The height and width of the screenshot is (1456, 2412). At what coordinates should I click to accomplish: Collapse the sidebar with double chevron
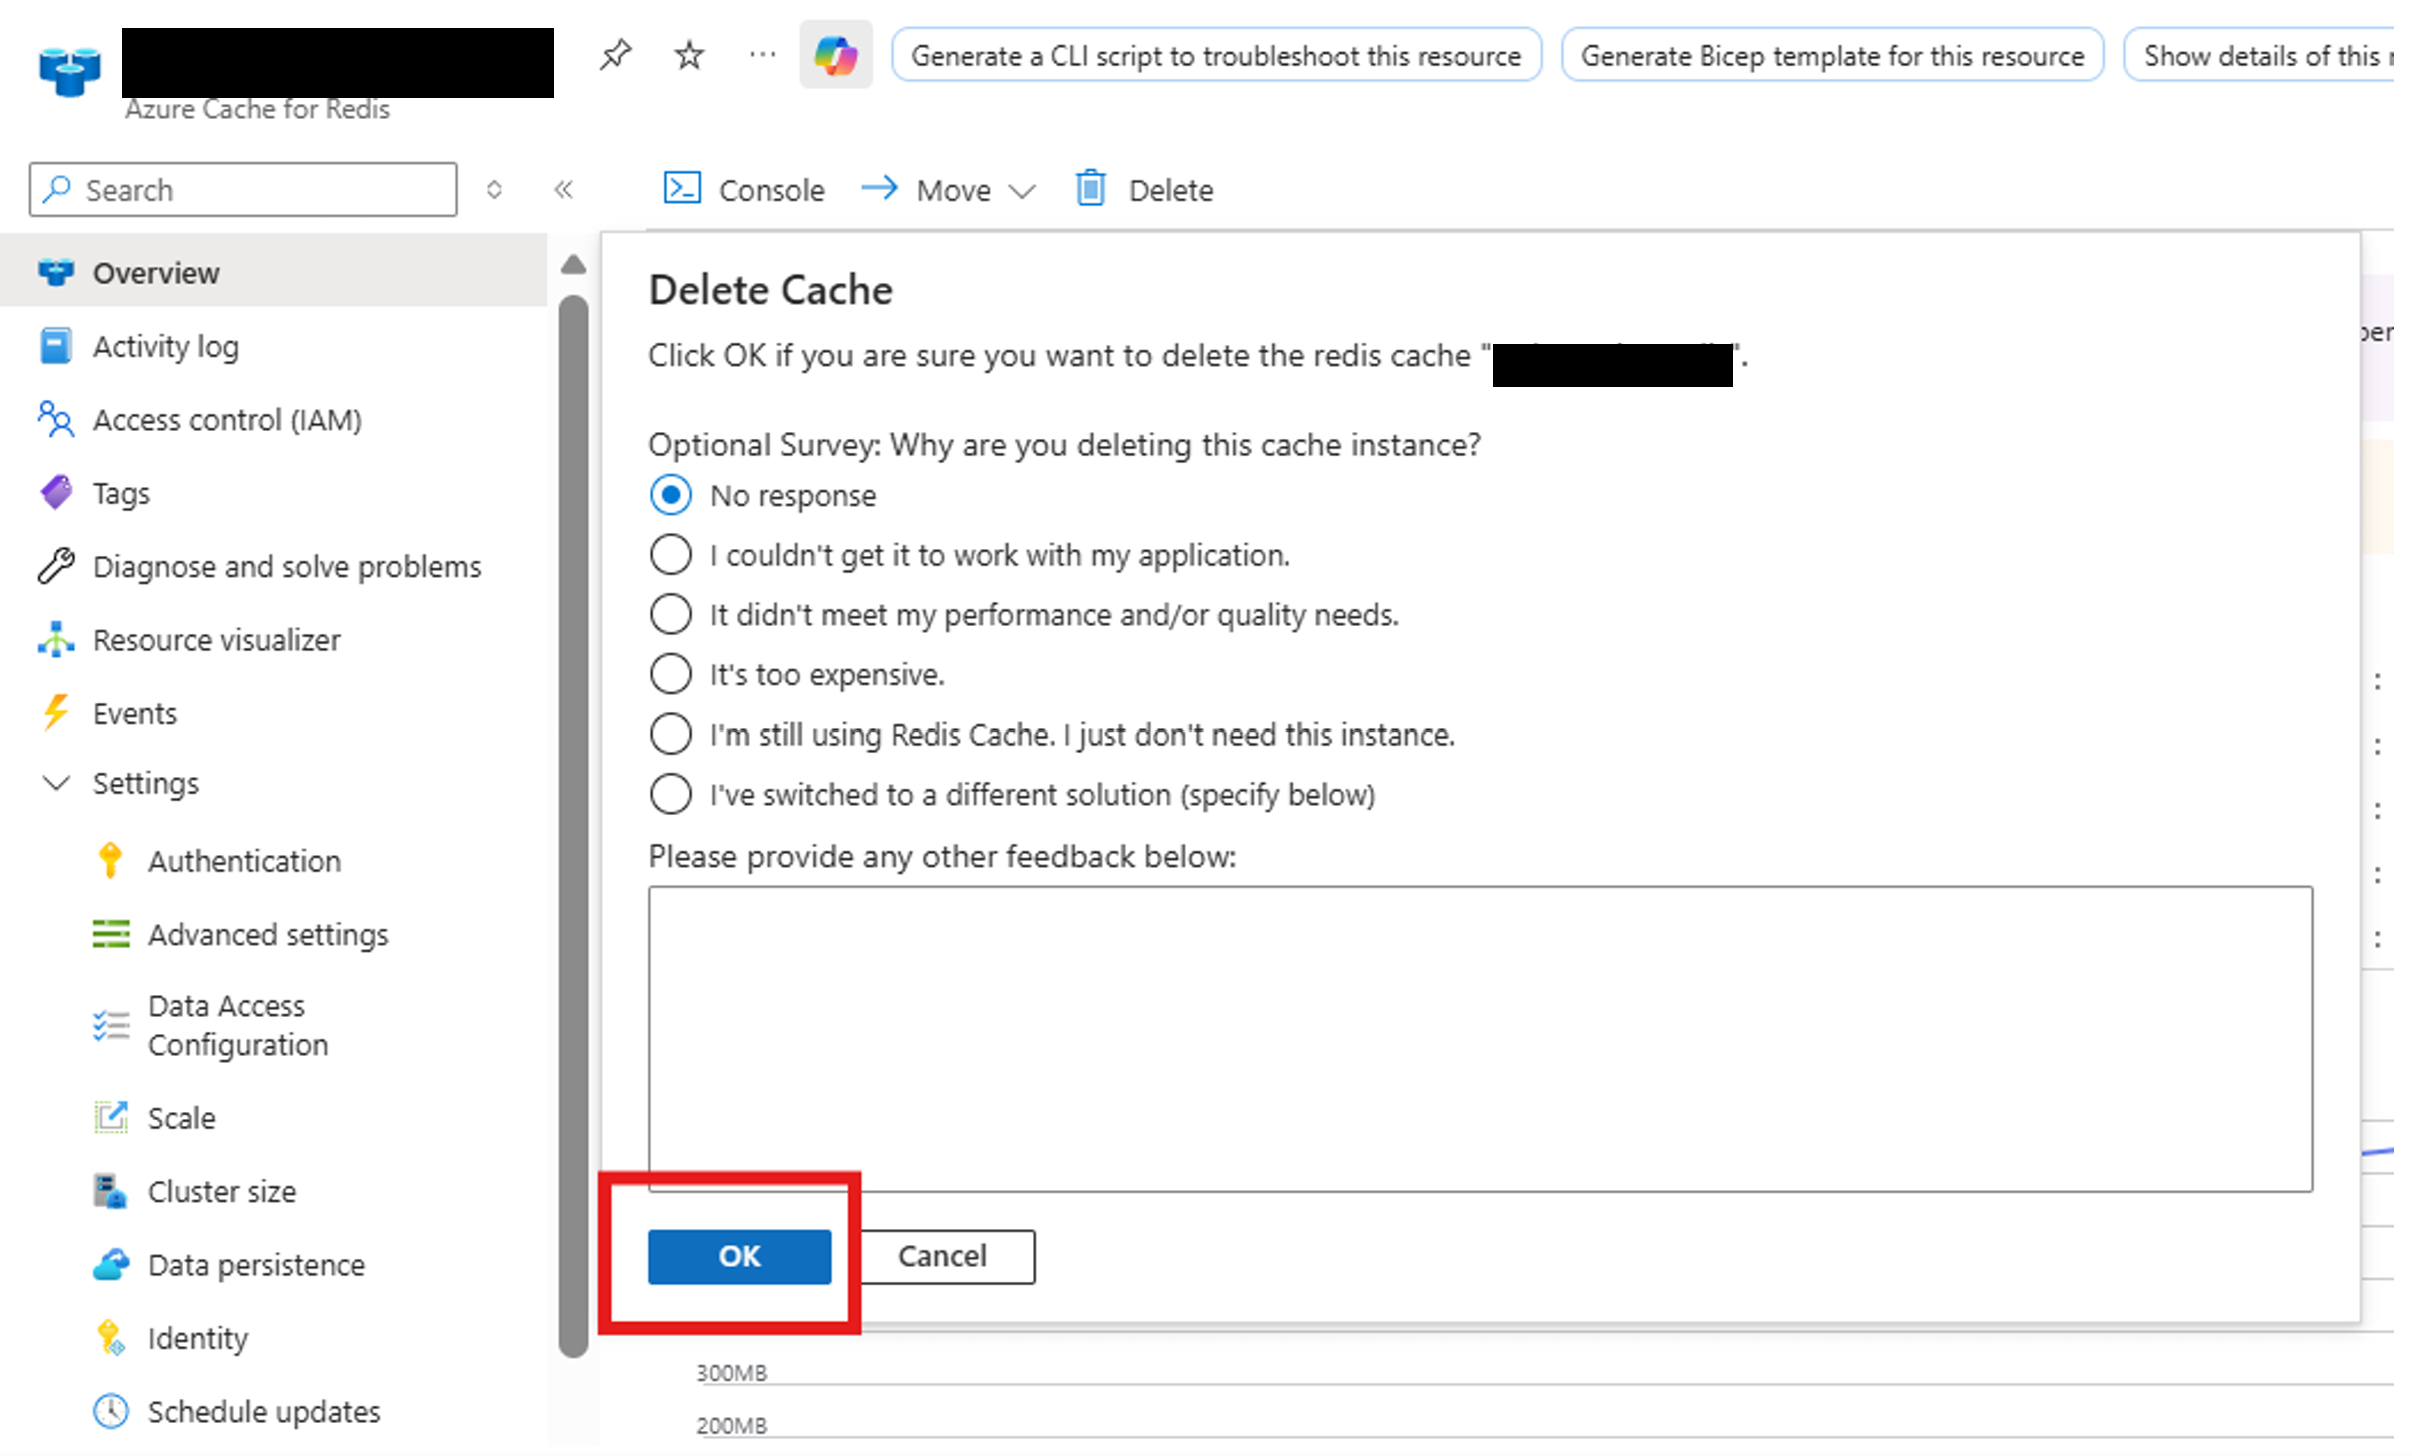563,189
